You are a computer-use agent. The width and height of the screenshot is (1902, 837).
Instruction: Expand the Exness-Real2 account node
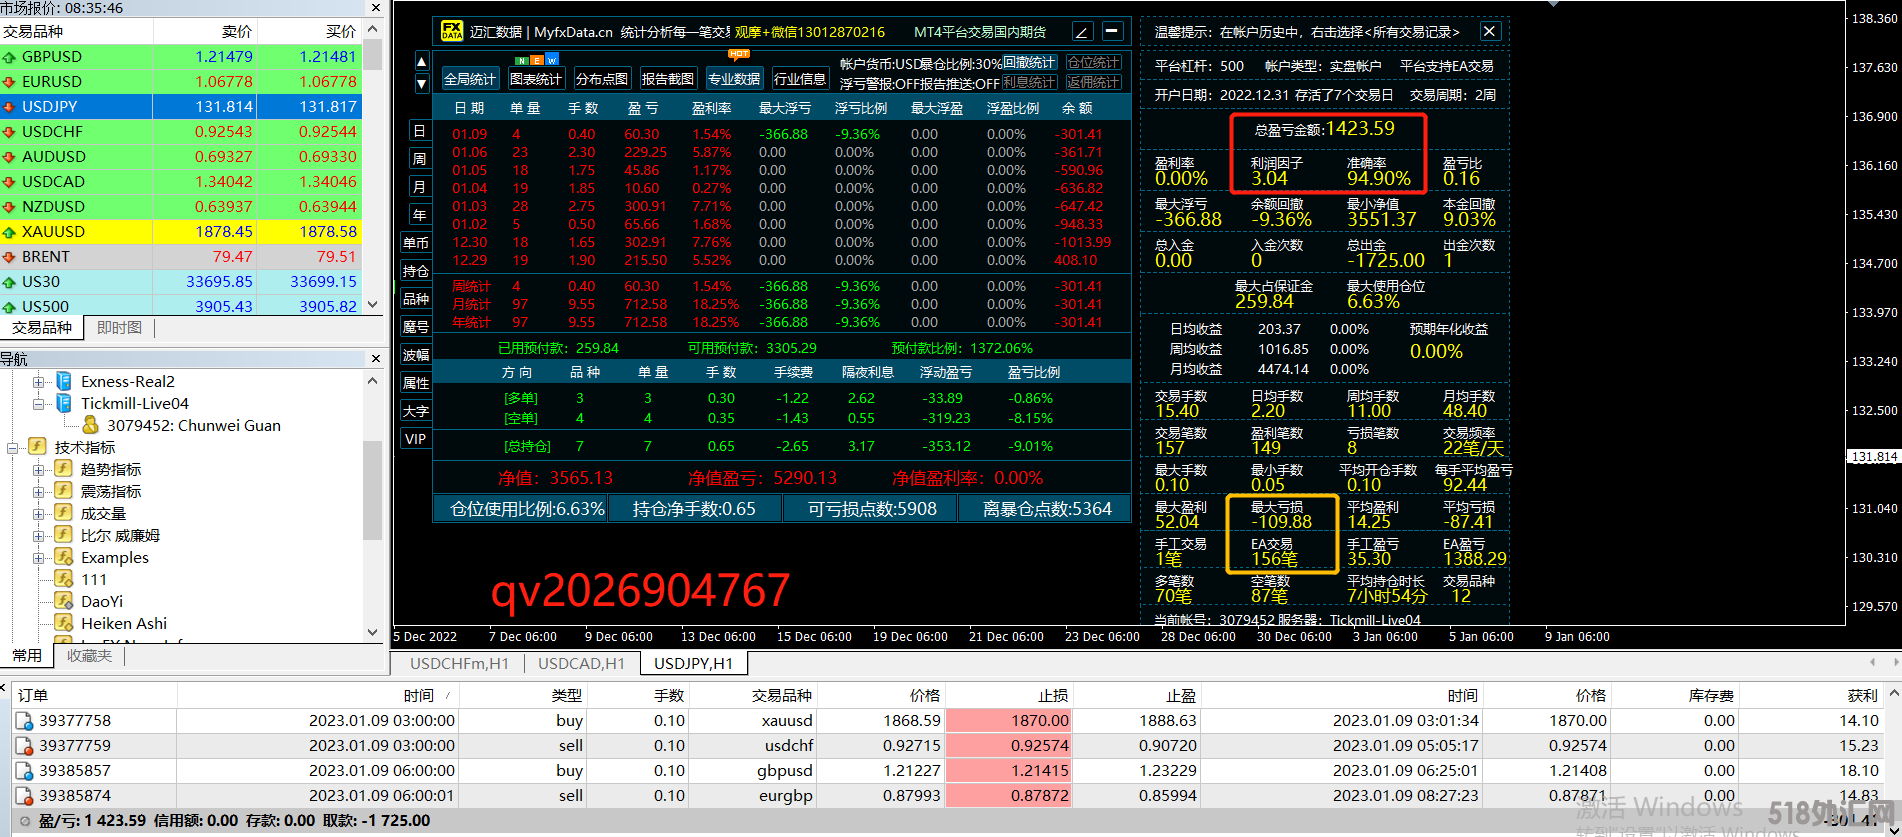pyautogui.click(x=38, y=382)
